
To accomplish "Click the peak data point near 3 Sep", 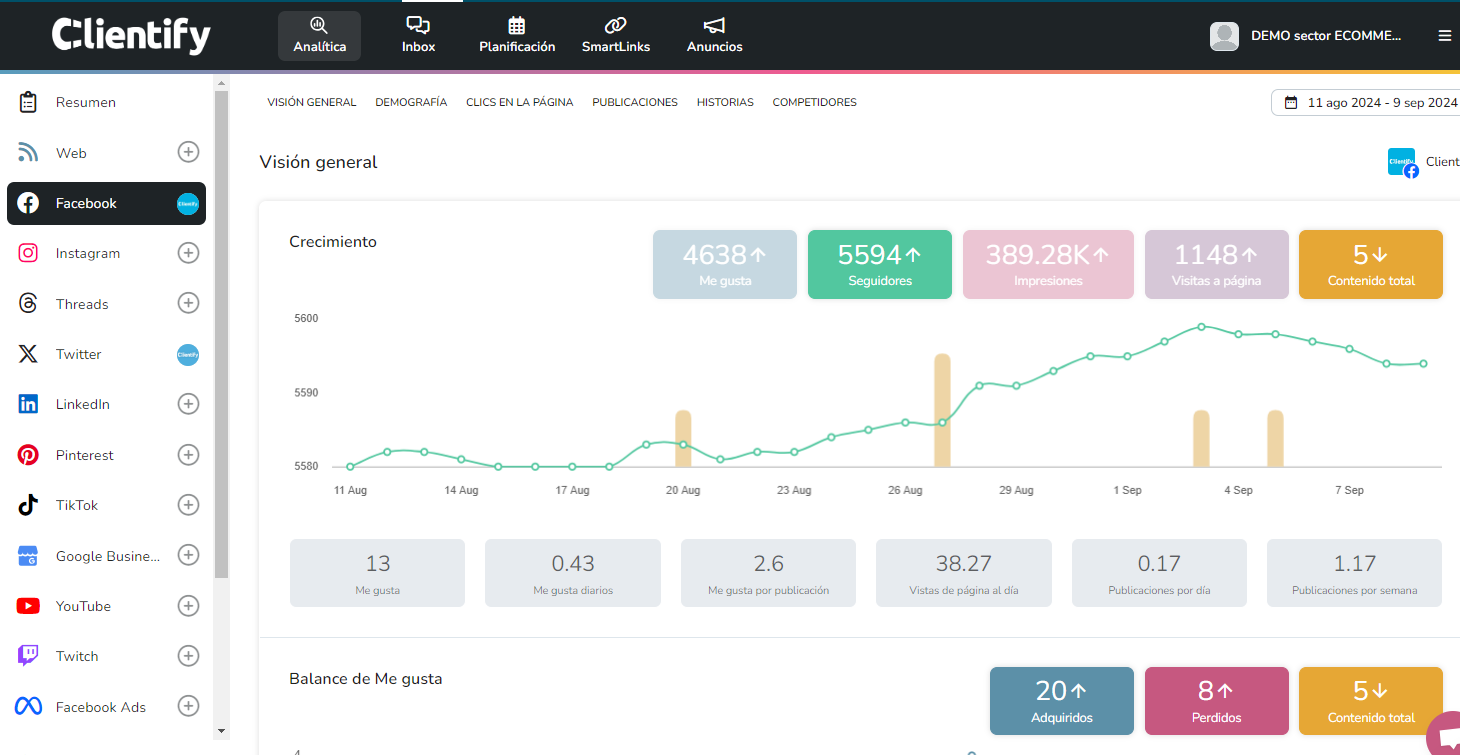I will pos(1201,326).
